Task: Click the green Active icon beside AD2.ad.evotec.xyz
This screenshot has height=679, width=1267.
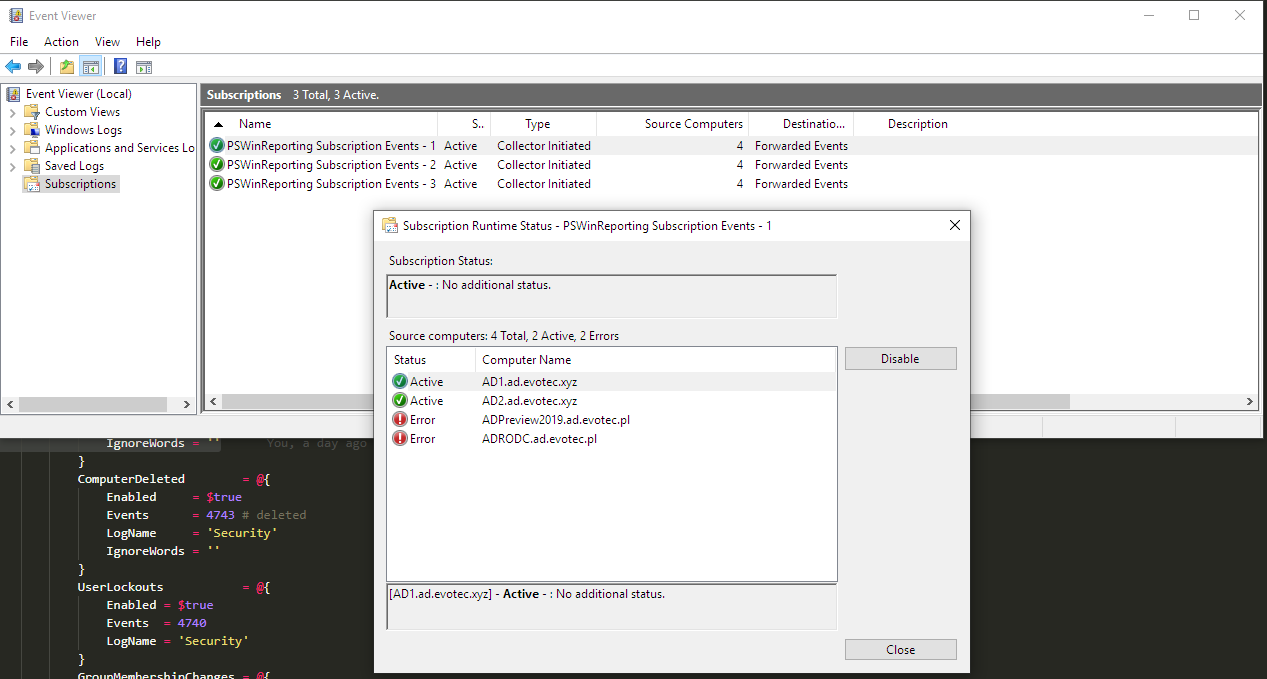Action: coord(397,400)
